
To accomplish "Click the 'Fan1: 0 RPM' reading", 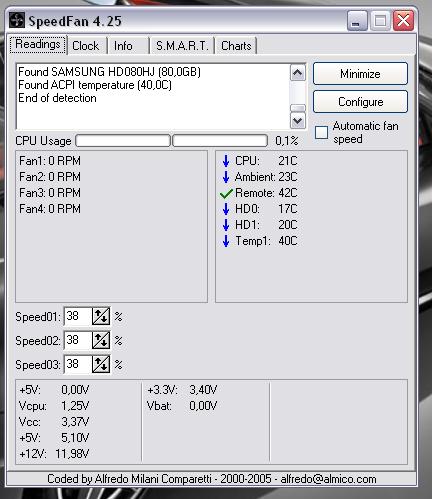I will point(50,161).
